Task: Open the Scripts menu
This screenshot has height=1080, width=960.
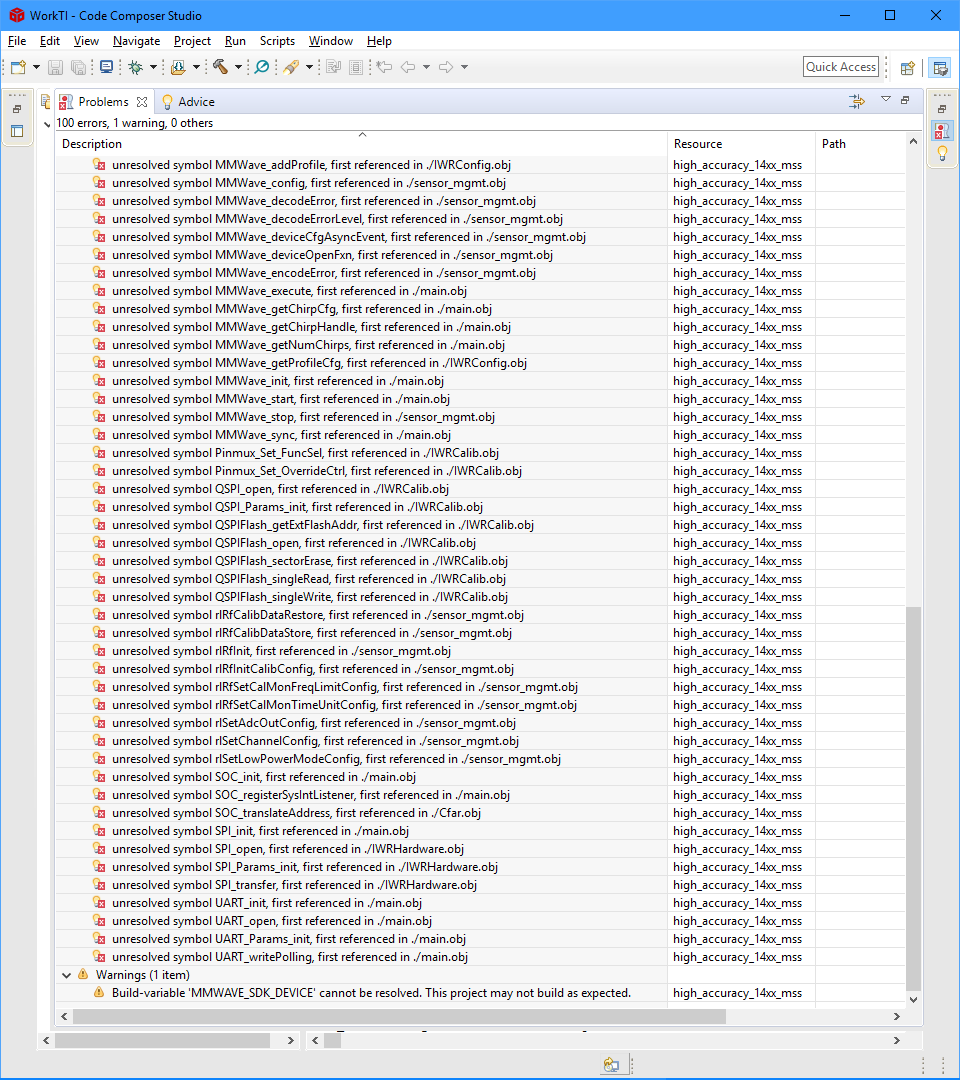Action: (277, 41)
